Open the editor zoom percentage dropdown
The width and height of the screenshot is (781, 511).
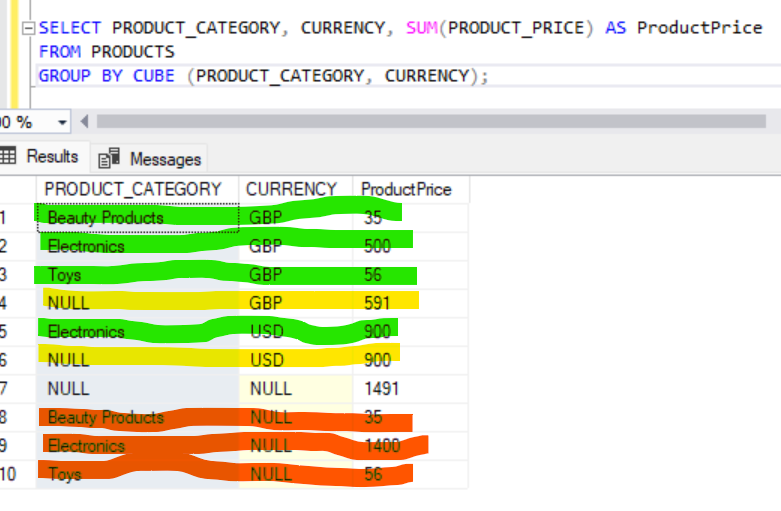point(63,122)
